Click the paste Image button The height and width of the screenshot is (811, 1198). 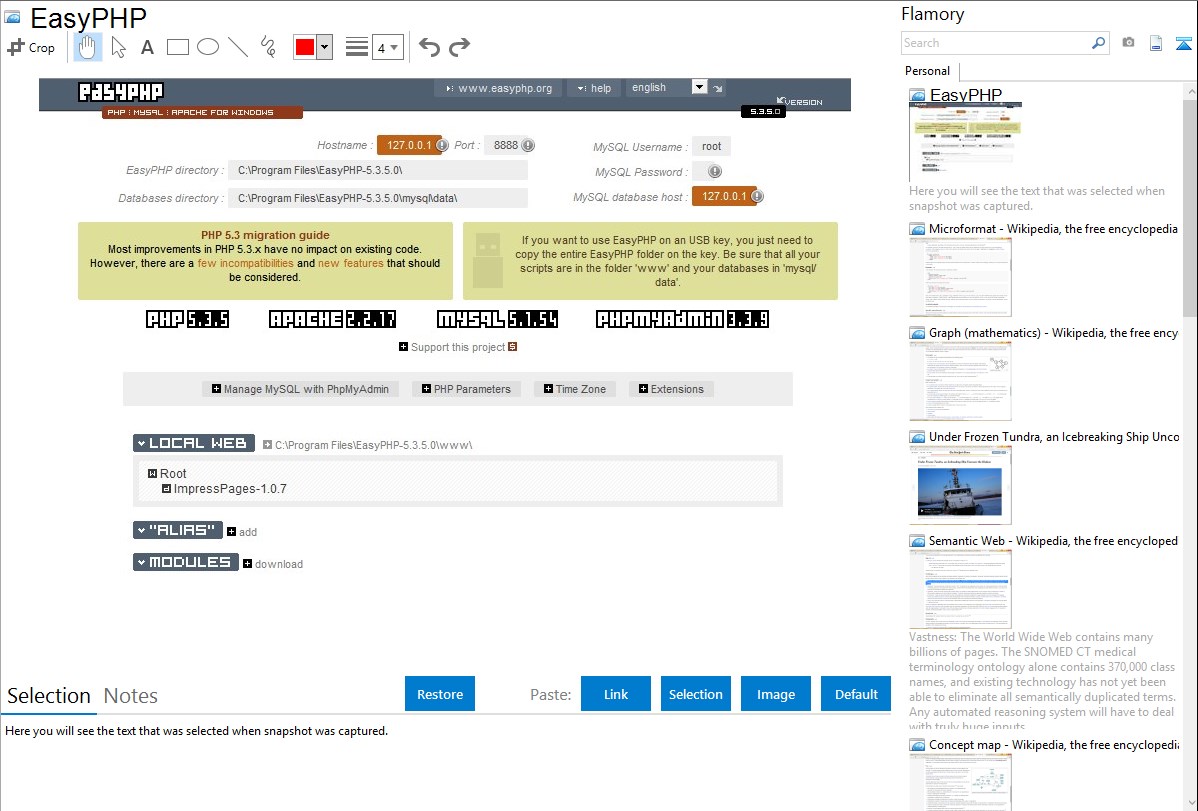[x=776, y=694]
